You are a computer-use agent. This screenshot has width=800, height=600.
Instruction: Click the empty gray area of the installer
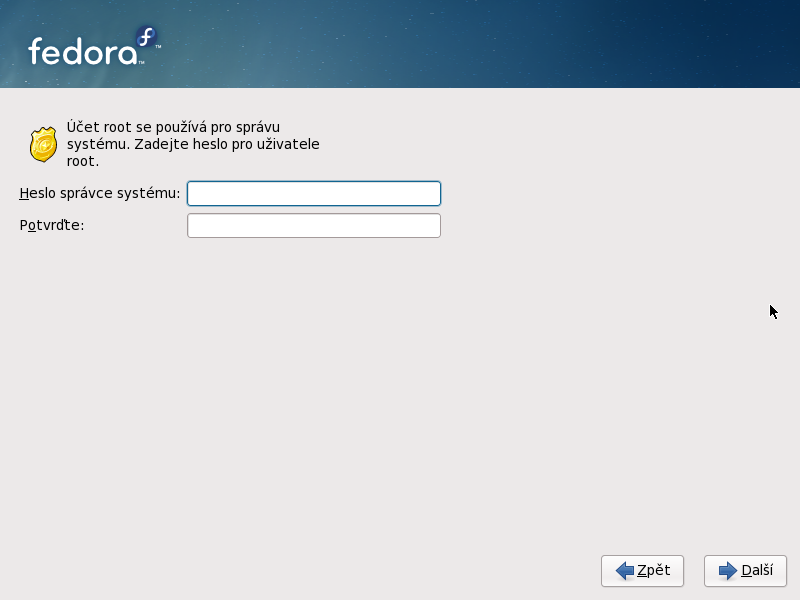[400, 400]
